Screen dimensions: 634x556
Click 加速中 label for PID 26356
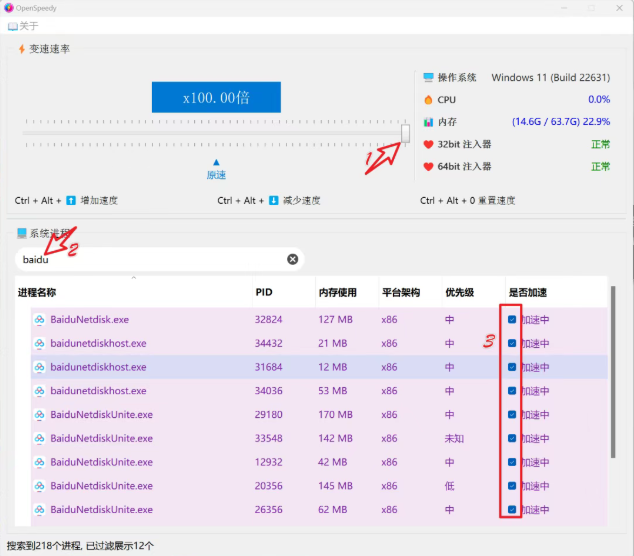pos(535,509)
